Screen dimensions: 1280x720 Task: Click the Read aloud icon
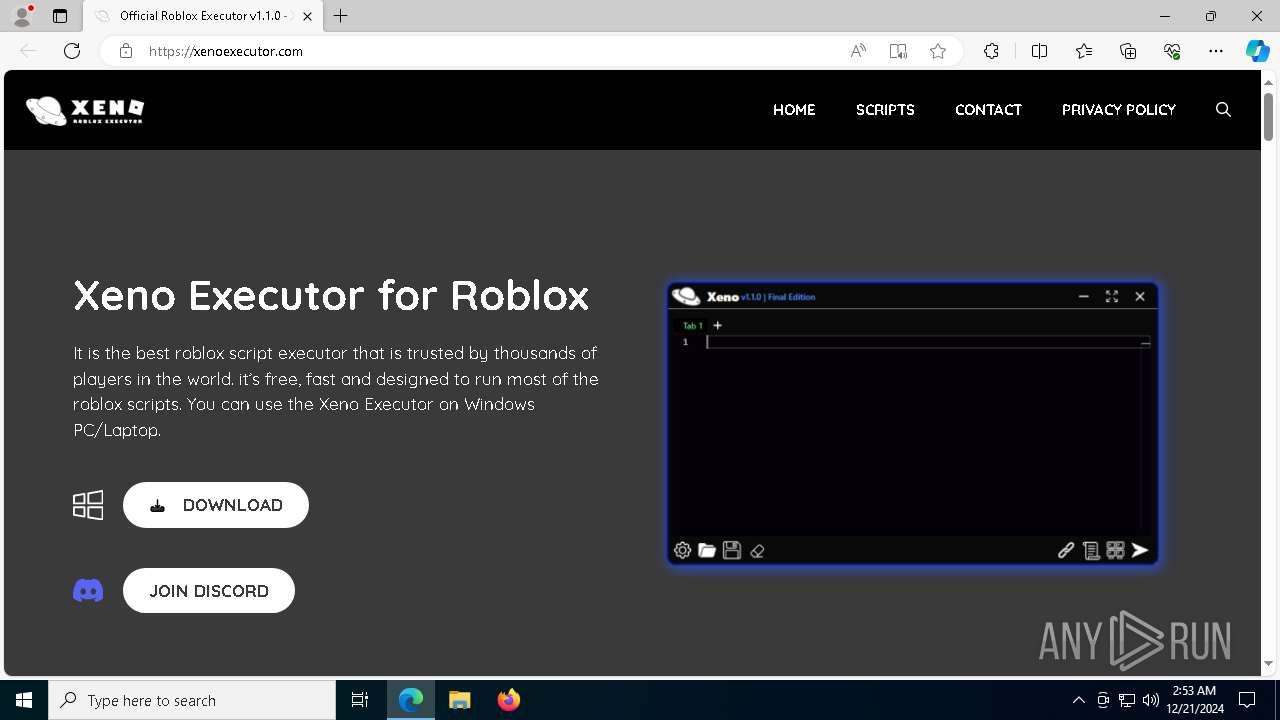[858, 51]
